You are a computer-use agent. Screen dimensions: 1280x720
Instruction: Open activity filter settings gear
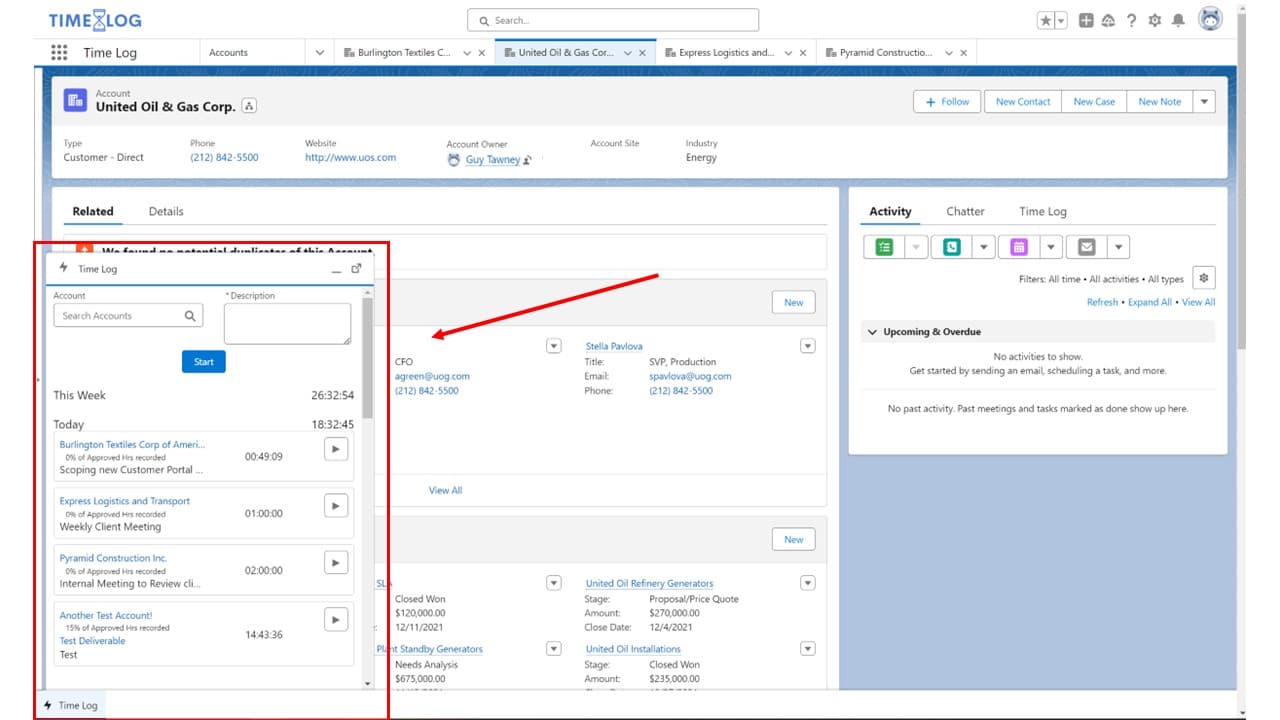coord(1204,278)
